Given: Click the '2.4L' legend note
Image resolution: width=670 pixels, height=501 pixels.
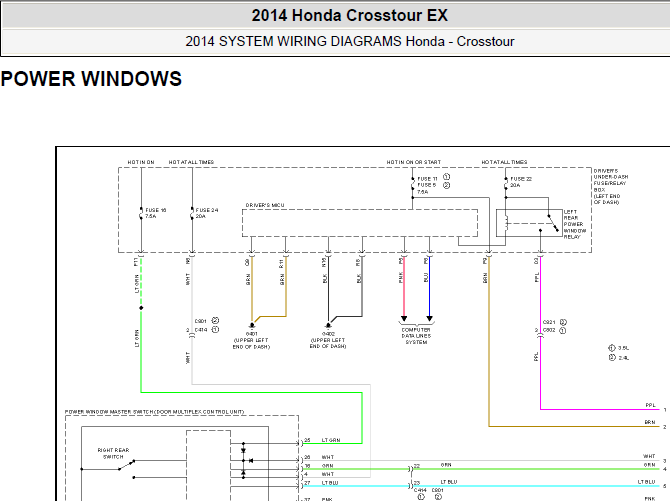Looking at the screenshot, I should (x=619, y=357).
